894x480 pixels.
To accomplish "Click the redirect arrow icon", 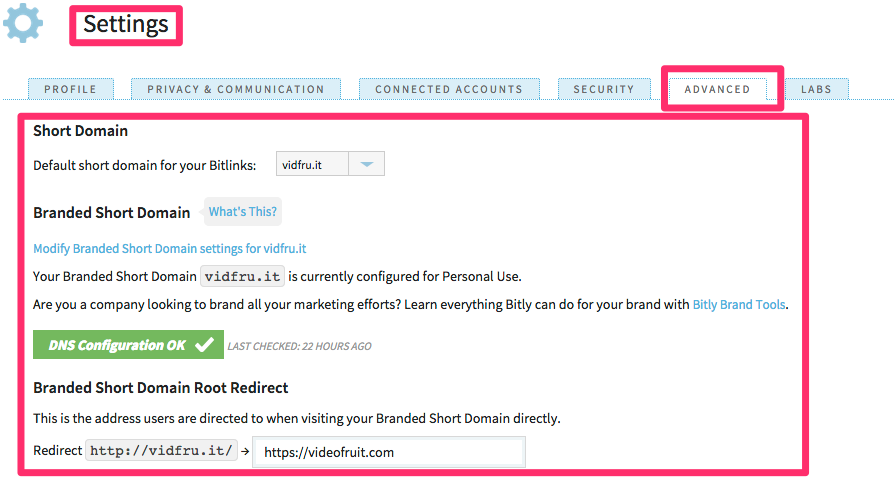I will (245, 451).
